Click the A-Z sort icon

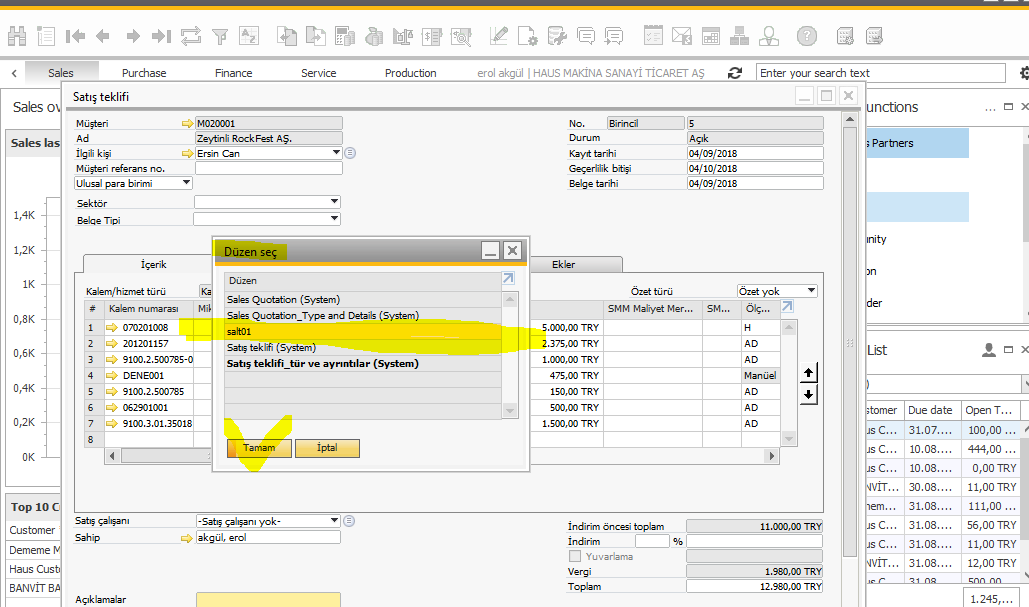(x=250, y=37)
